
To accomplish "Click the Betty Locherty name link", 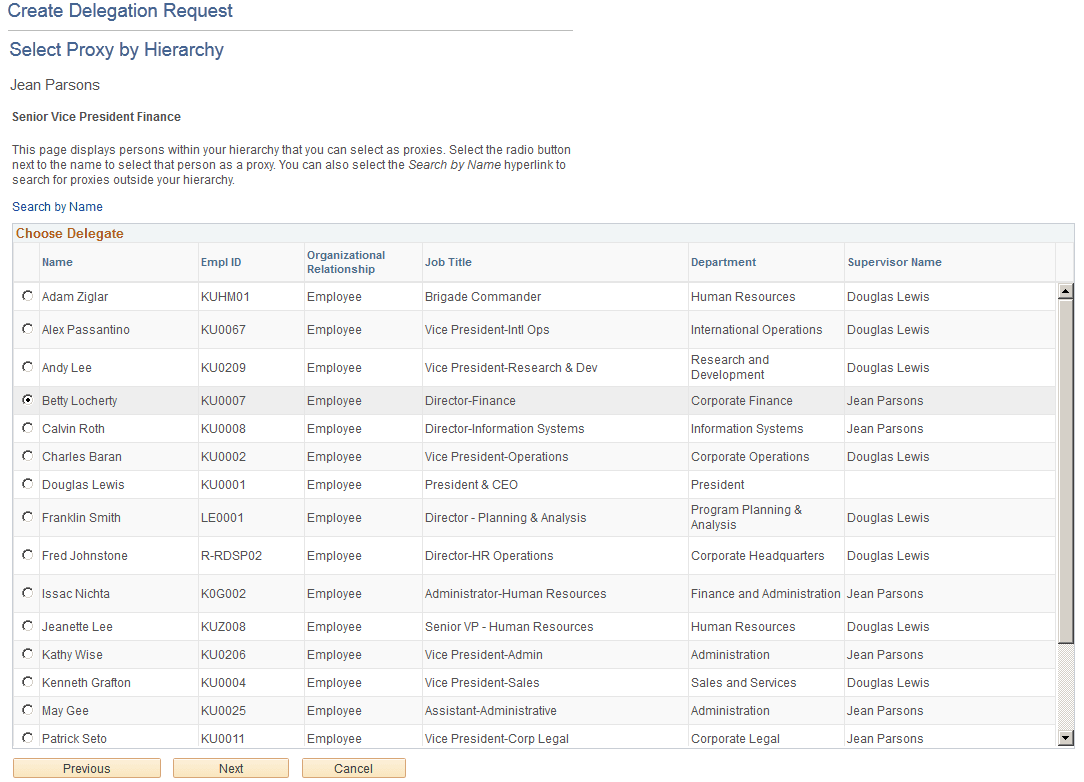I will [79, 400].
